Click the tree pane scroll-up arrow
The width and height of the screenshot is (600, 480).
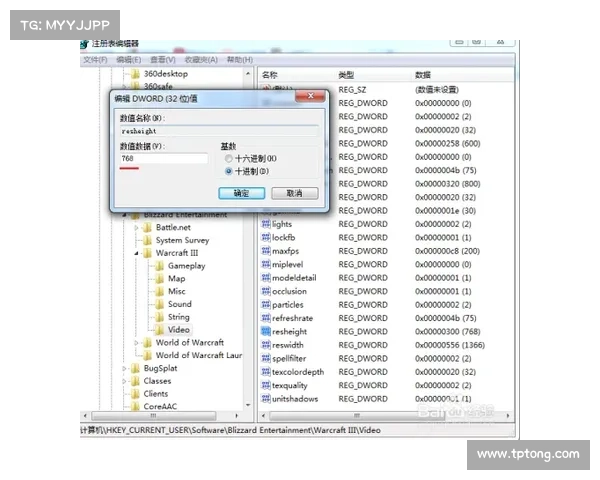(248, 73)
